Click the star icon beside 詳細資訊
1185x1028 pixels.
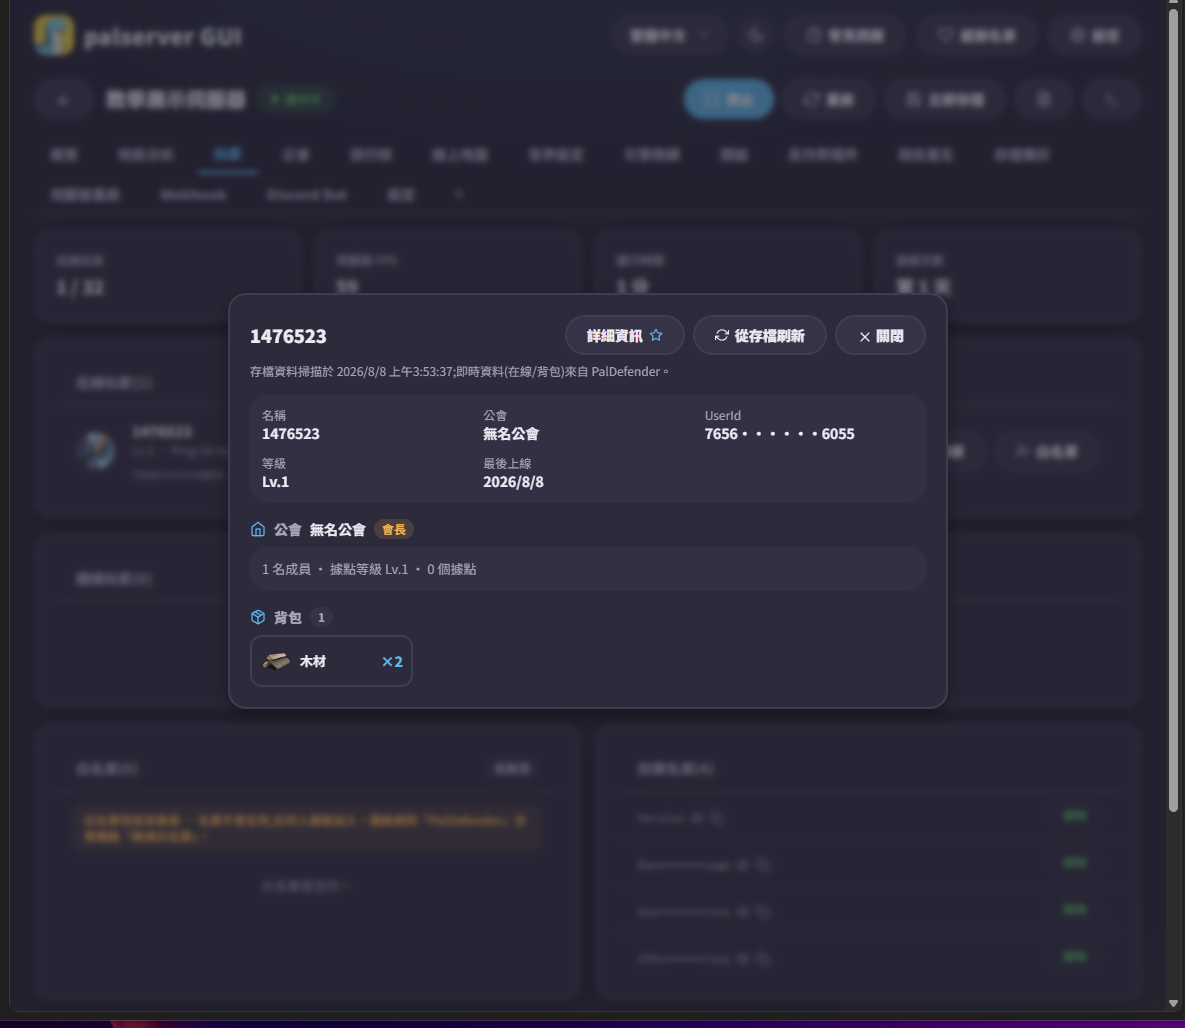(656, 335)
